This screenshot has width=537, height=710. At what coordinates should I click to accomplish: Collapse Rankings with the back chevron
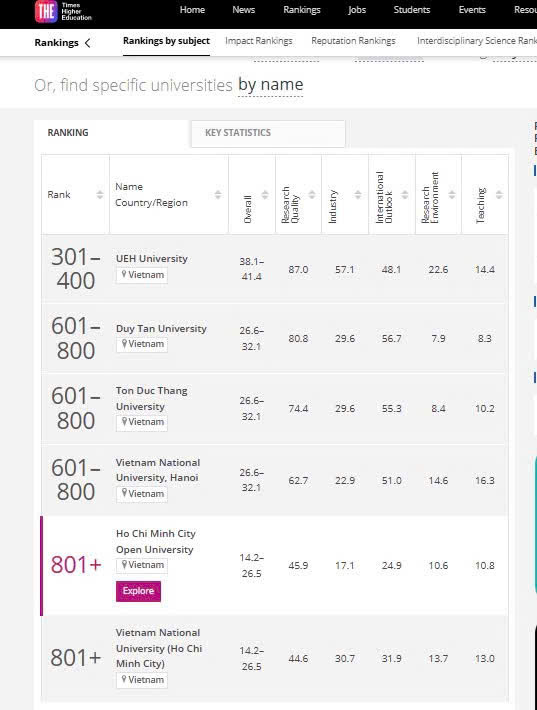point(88,43)
